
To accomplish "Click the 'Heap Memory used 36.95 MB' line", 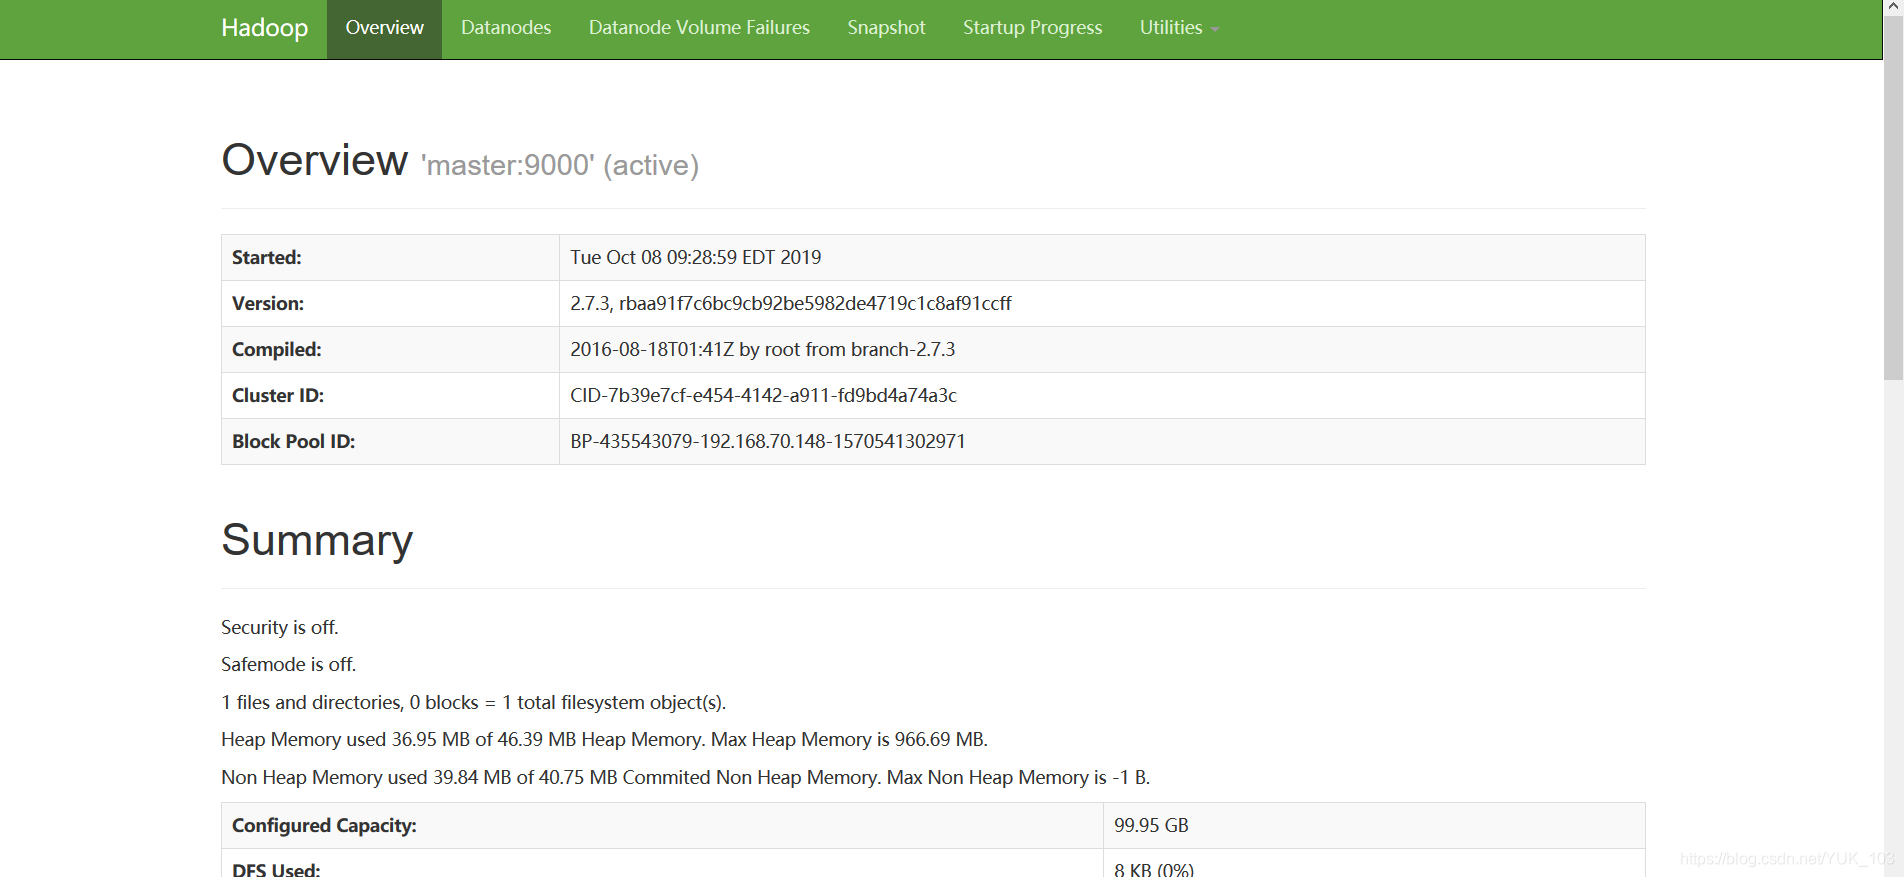I will [x=604, y=740].
